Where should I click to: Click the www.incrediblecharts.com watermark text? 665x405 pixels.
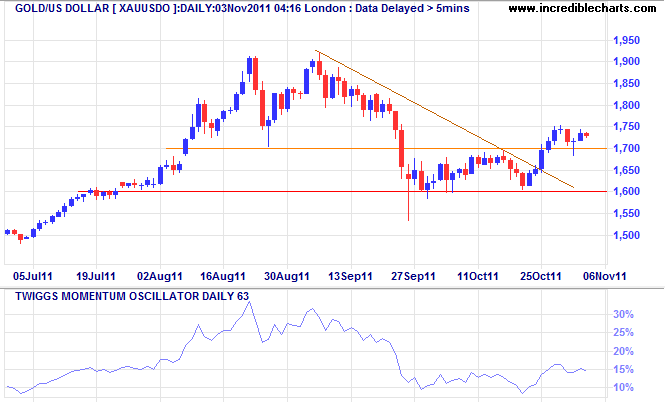(x=582, y=8)
